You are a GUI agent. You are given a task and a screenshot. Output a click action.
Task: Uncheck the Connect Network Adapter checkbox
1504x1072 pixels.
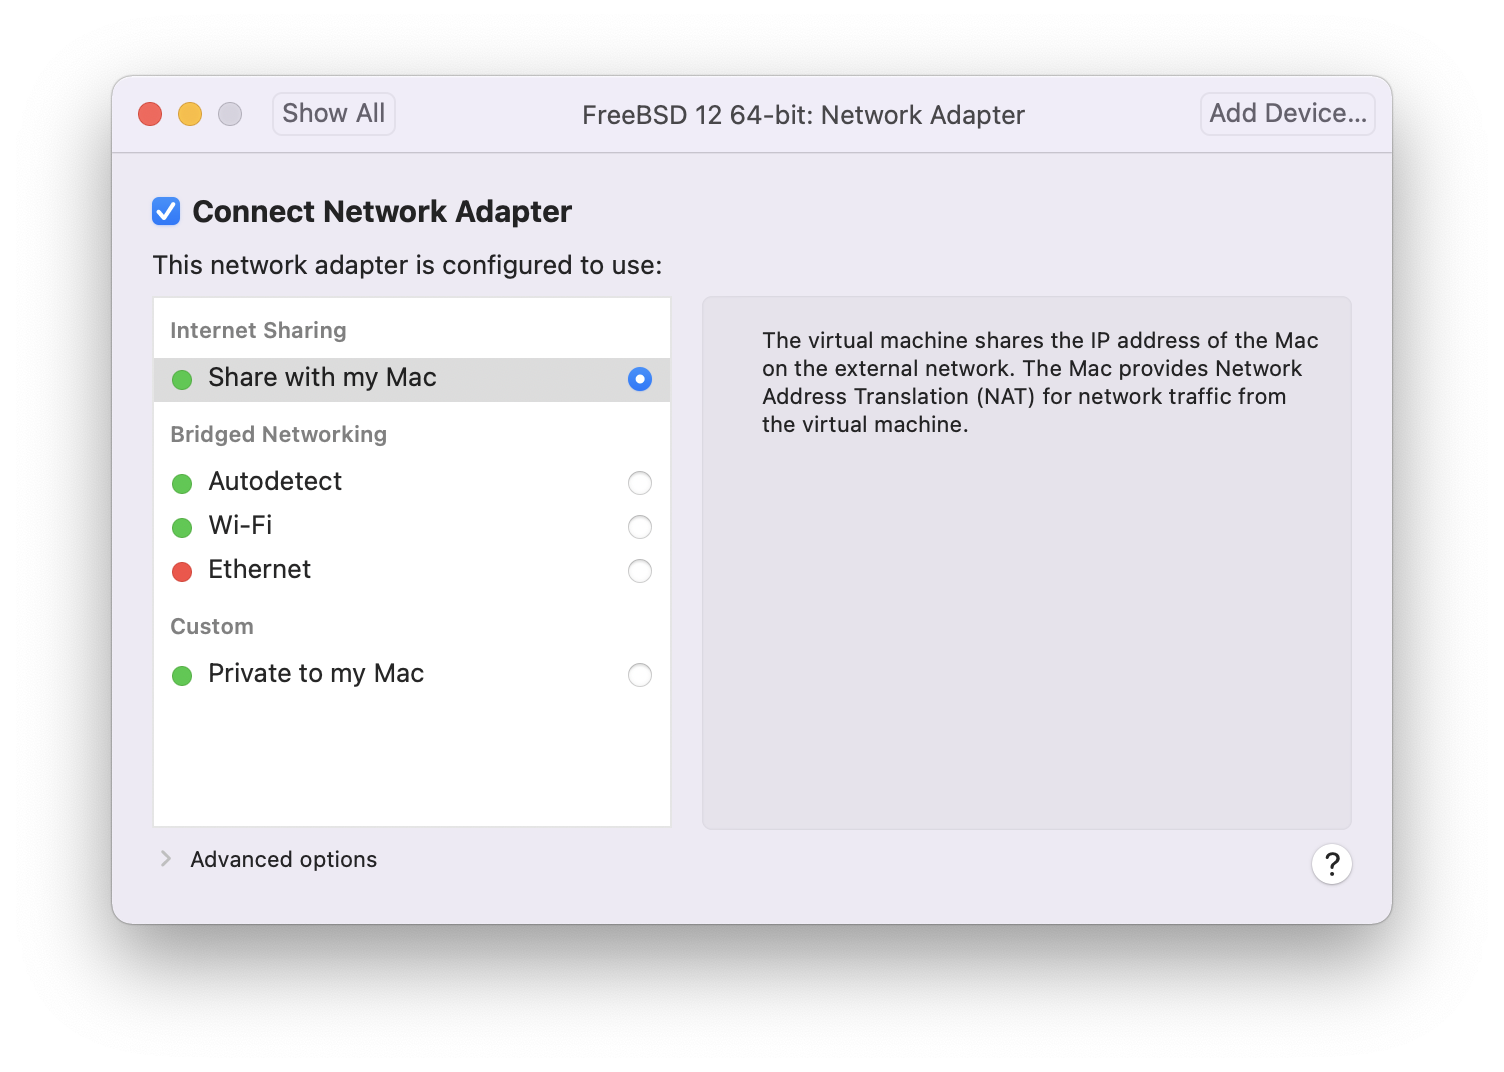(x=166, y=211)
